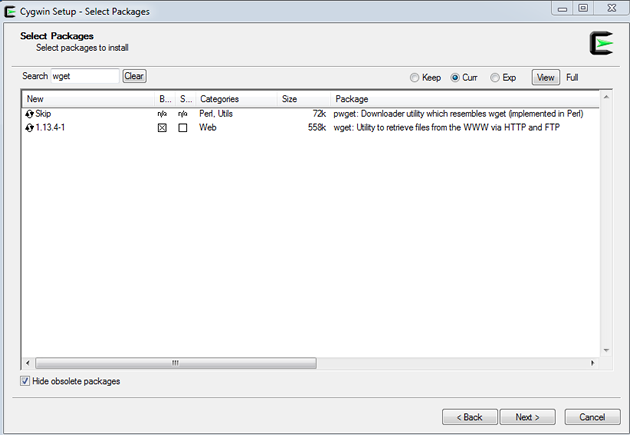Screen dimensions: 630x435
Task: Focus the Search field containing wget
Action: click(x=85, y=76)
